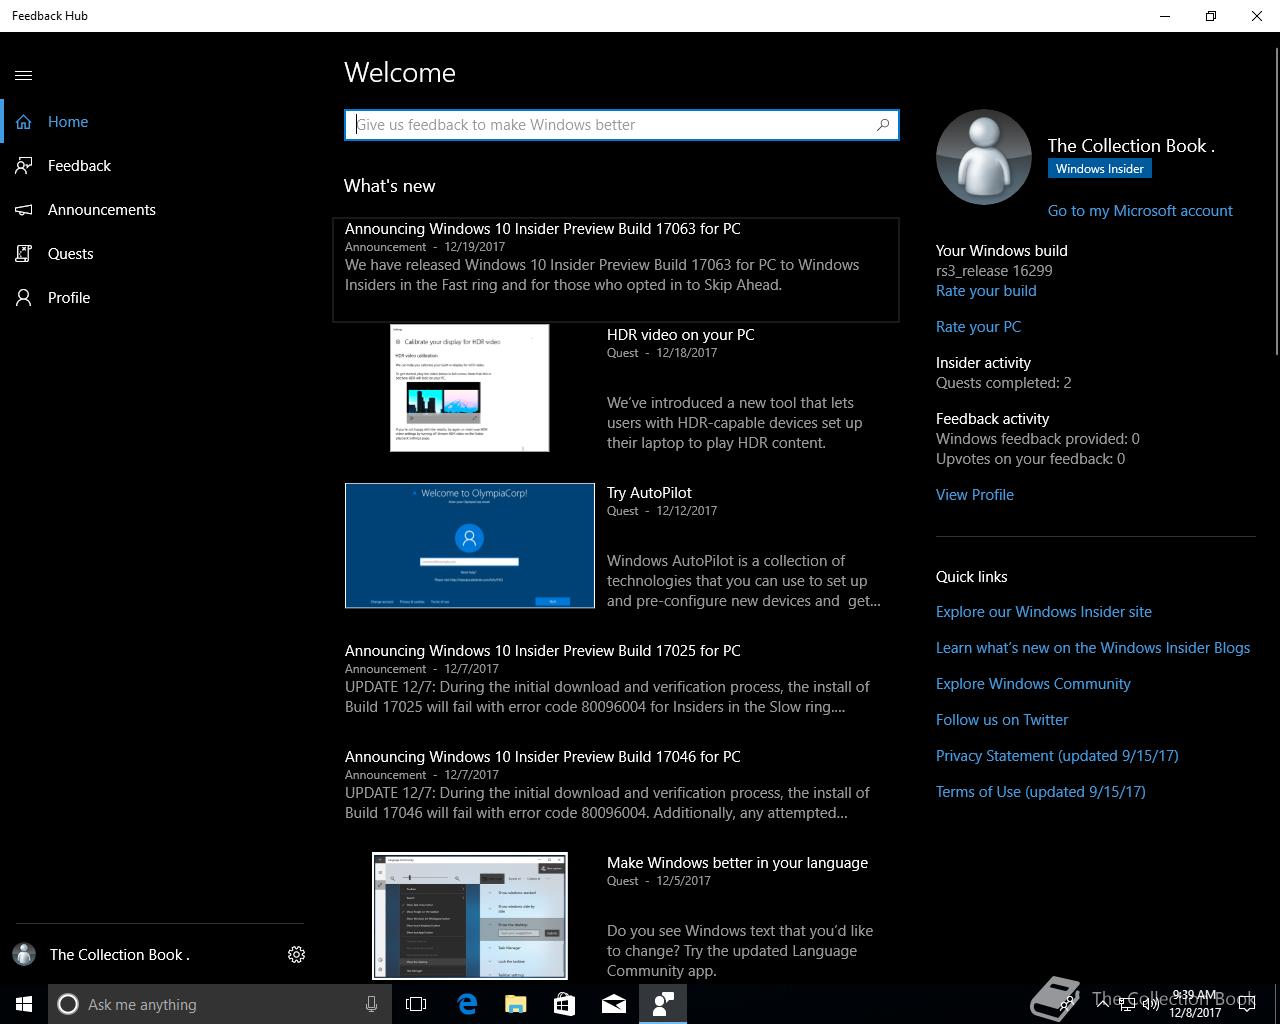This screenshot has width=1280, height=1024.
Task: Open Microsoft Store from taskbar
Action: pos(564,1004)
